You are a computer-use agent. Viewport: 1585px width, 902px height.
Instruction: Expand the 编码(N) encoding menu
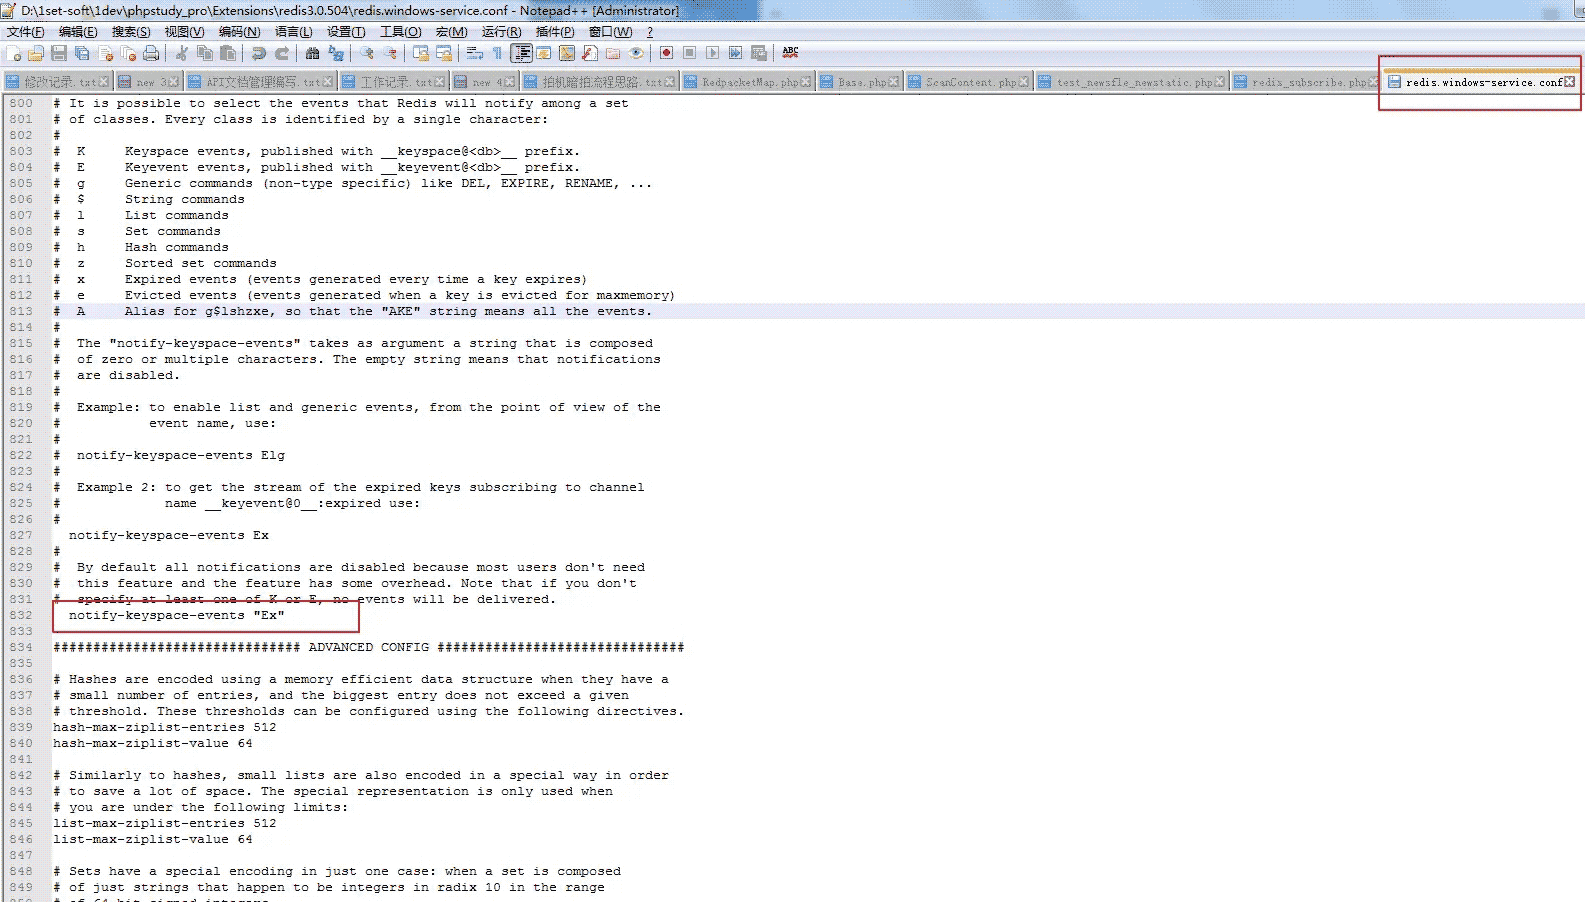[x=239, y=32]
